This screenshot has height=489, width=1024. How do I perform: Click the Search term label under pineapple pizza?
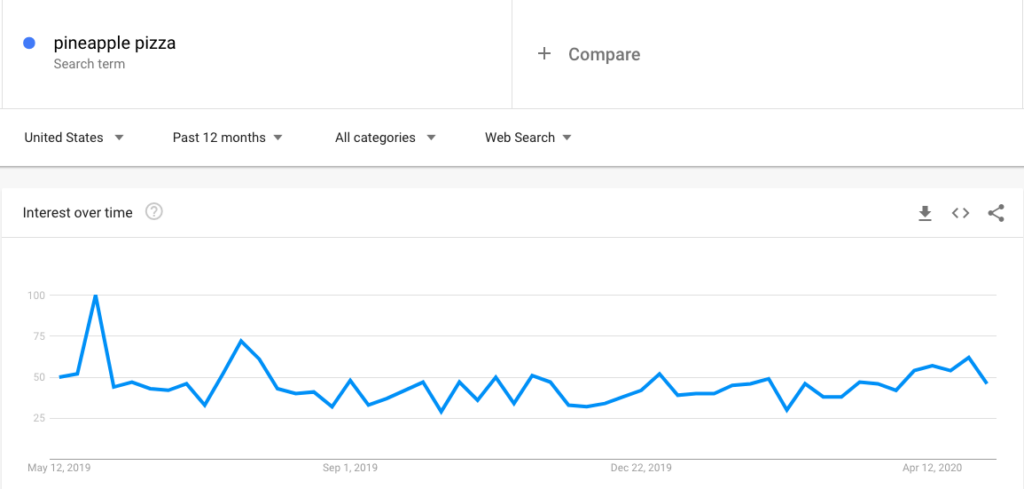click(89, 64)
